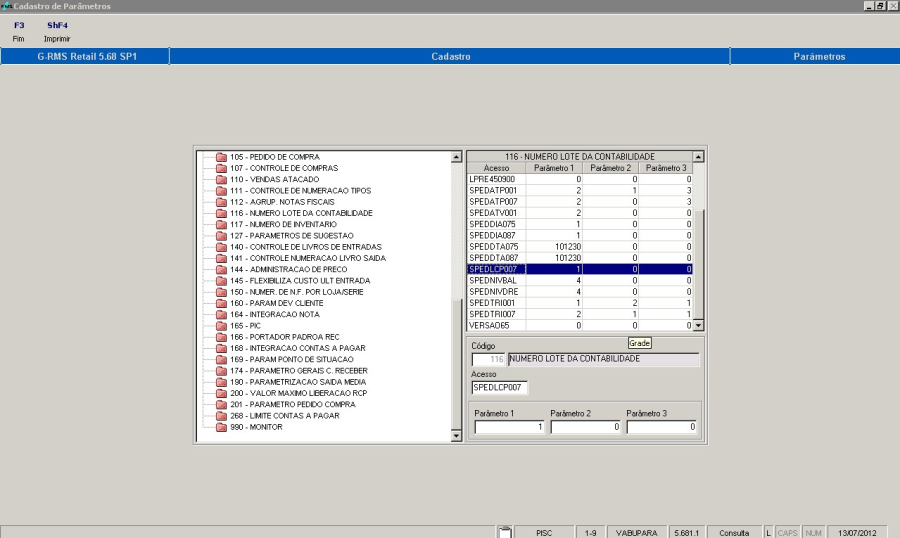Click the Acesso input field
900x538 pixels.
pyautogui.click(x=499, y=388)
